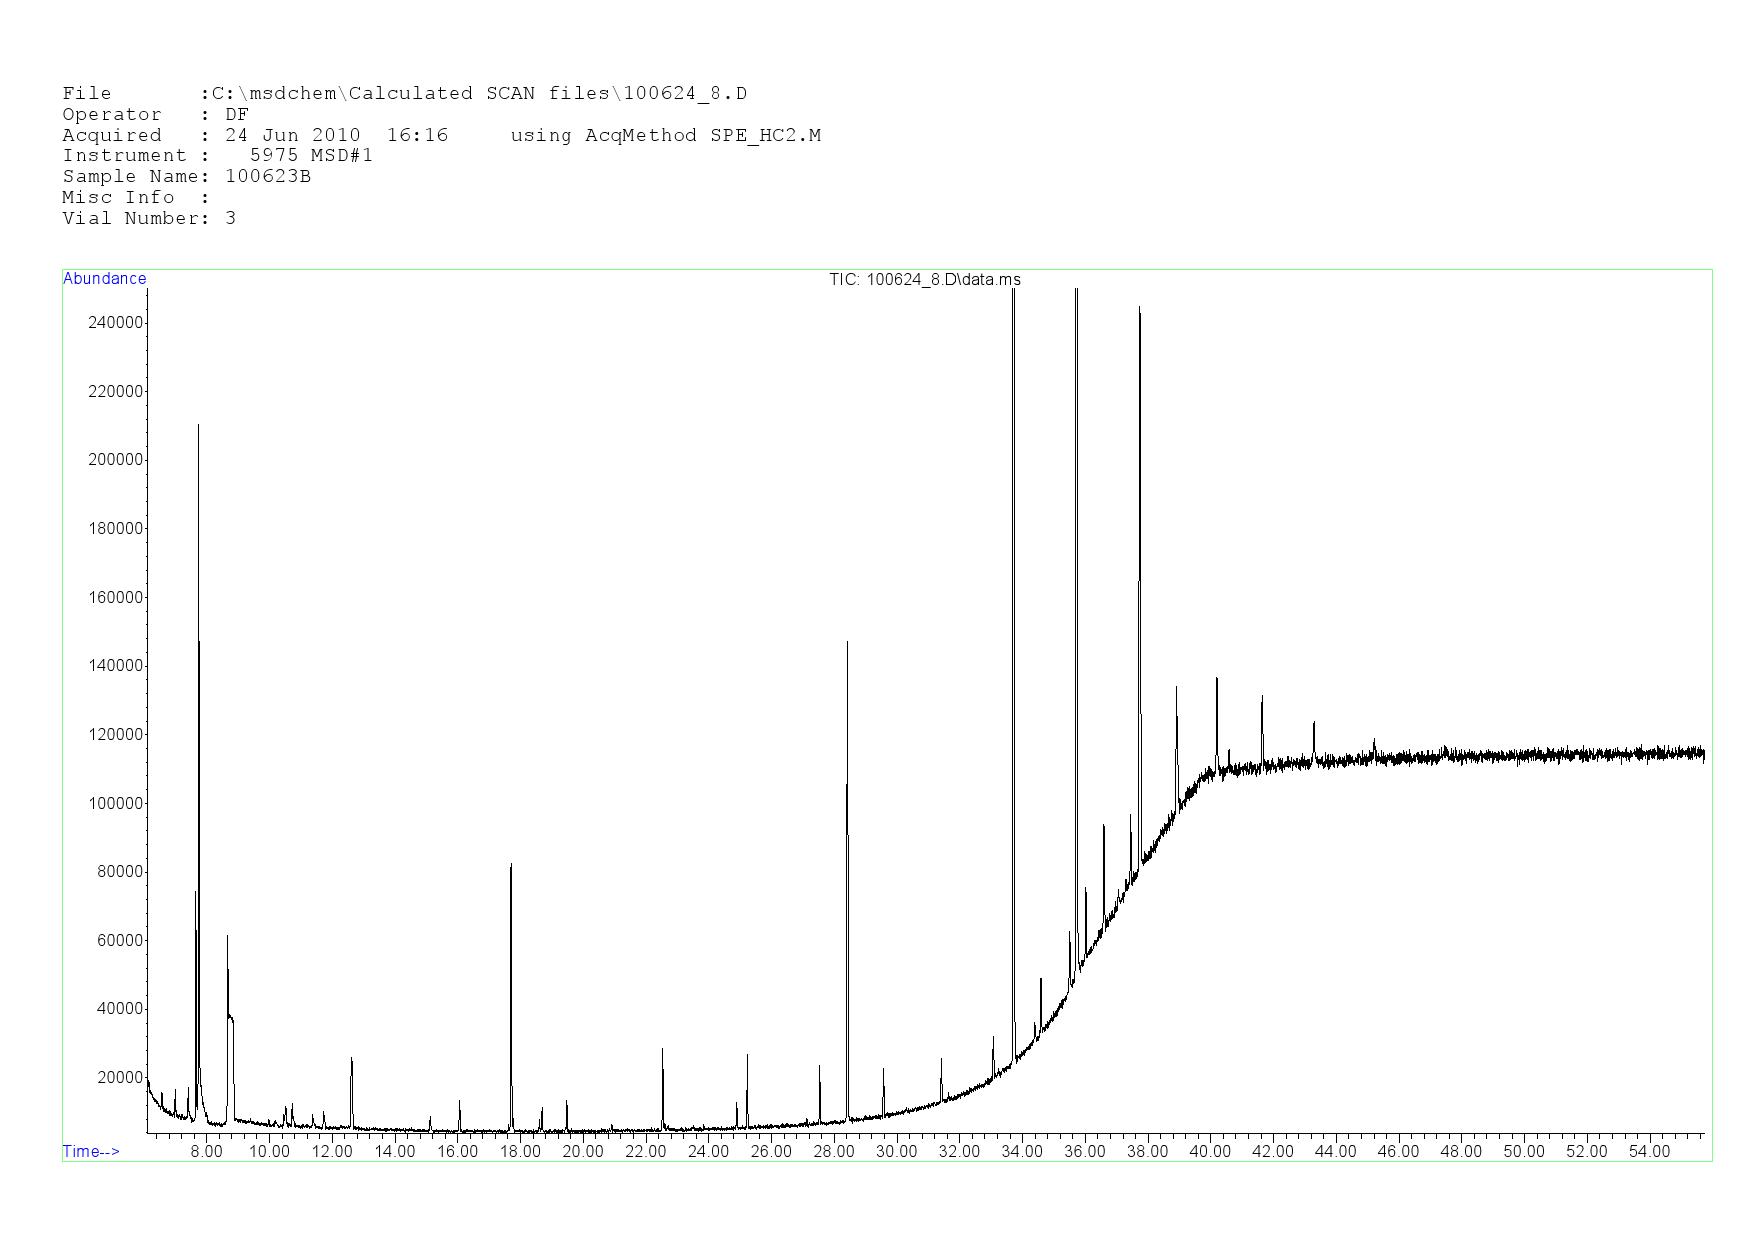
Task: Click the File path header line
Action: point(404,93)
